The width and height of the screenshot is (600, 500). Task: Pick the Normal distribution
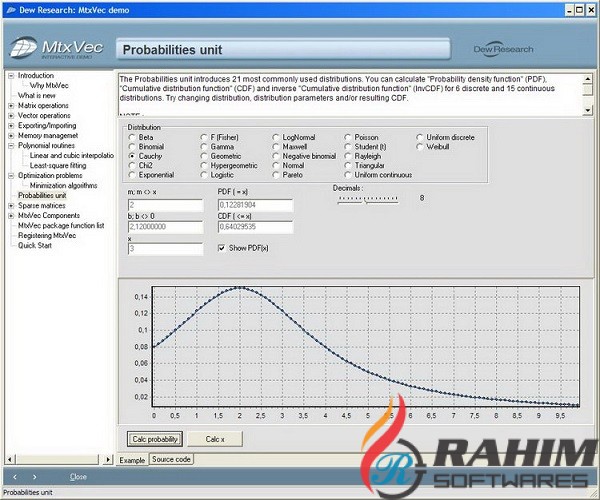point(289,165)
